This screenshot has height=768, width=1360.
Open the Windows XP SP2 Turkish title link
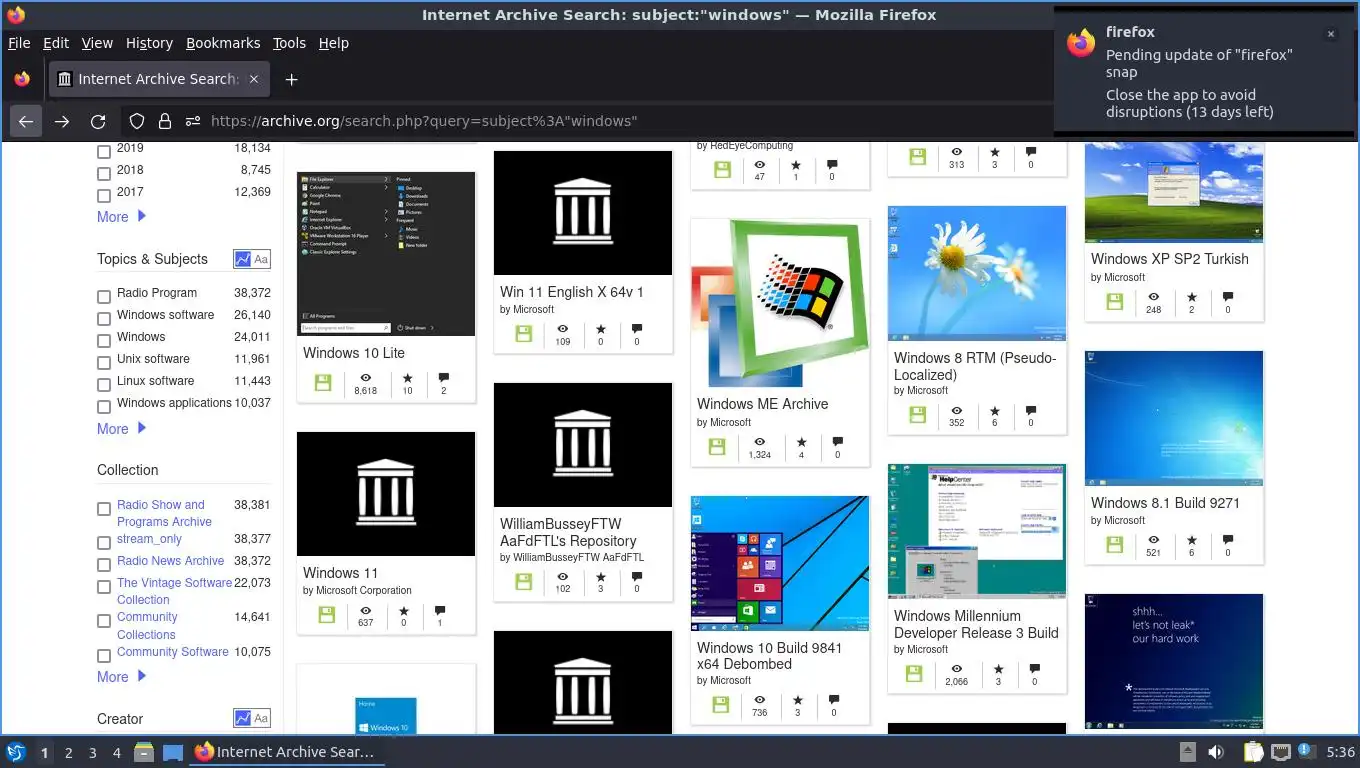click(x=1170, y=259)
